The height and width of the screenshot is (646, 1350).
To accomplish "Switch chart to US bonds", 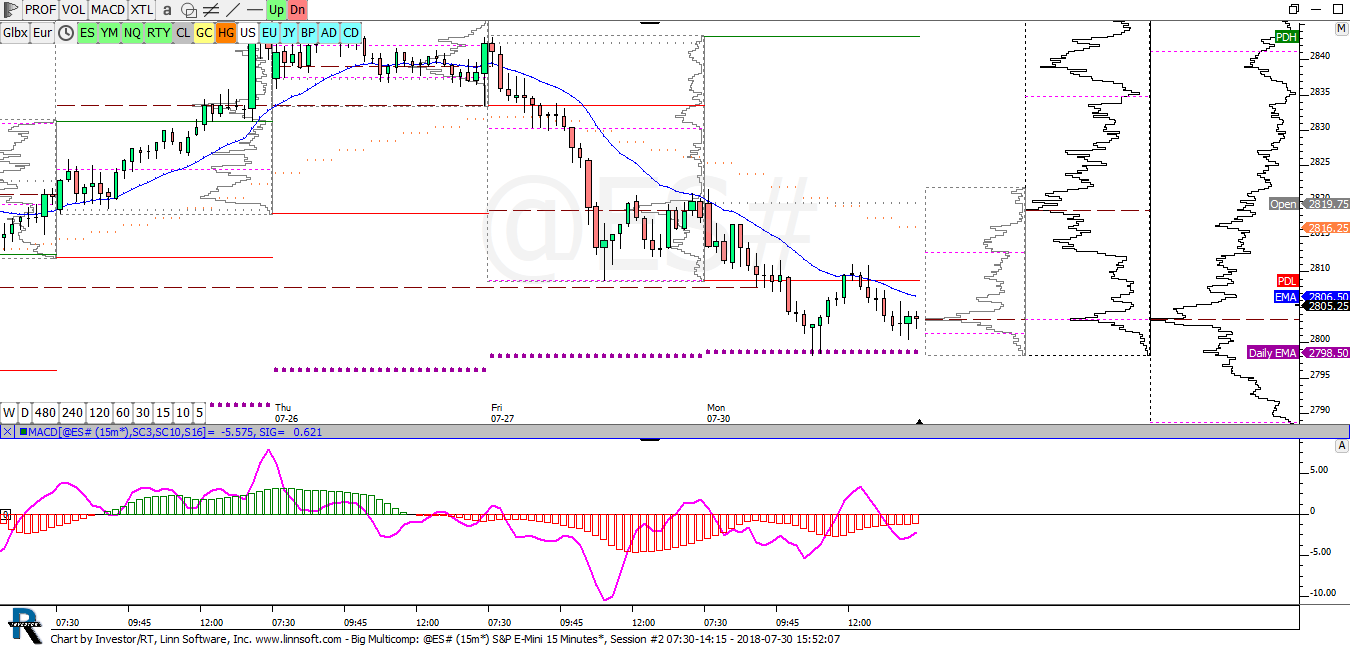I will [x=247, y=32].
